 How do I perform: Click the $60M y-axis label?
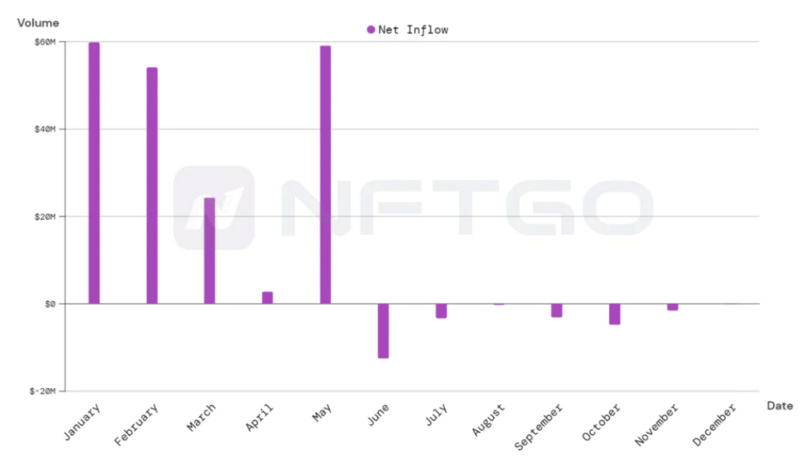[x=45, y=42]
